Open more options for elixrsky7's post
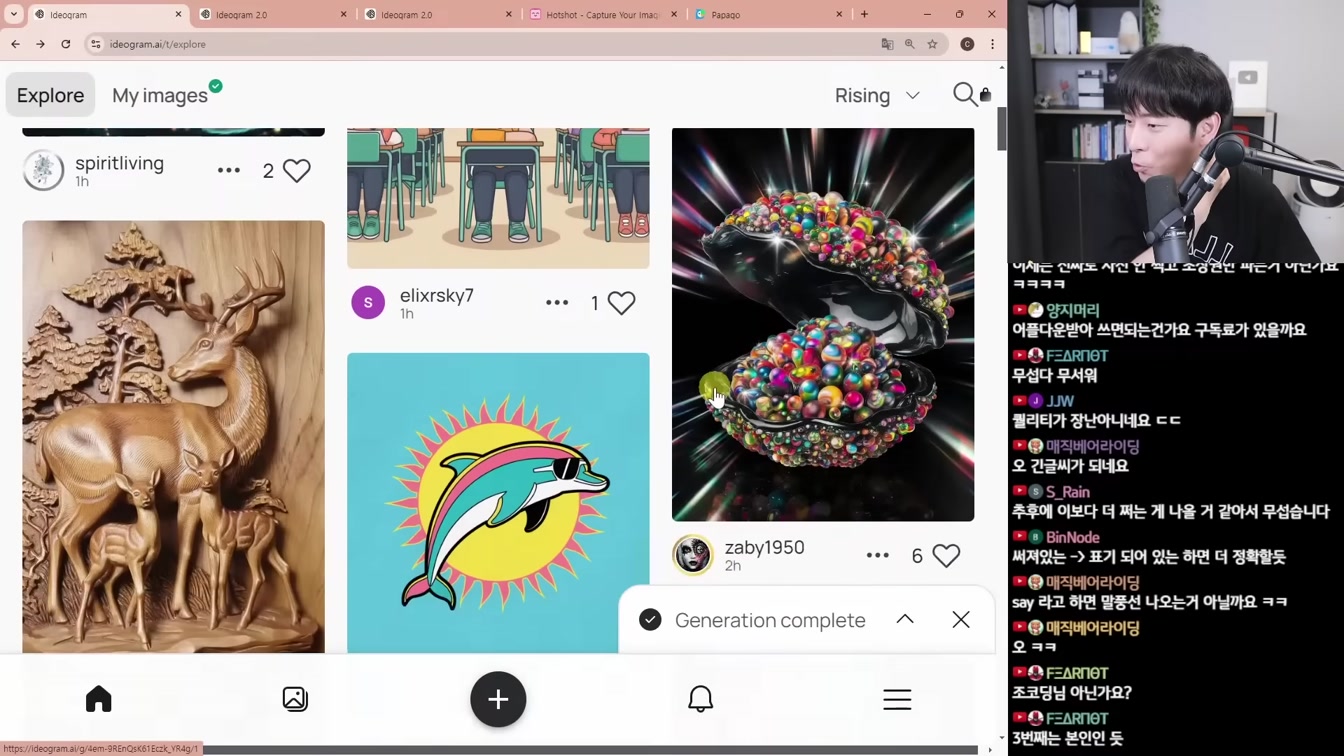 coord(557,302)
